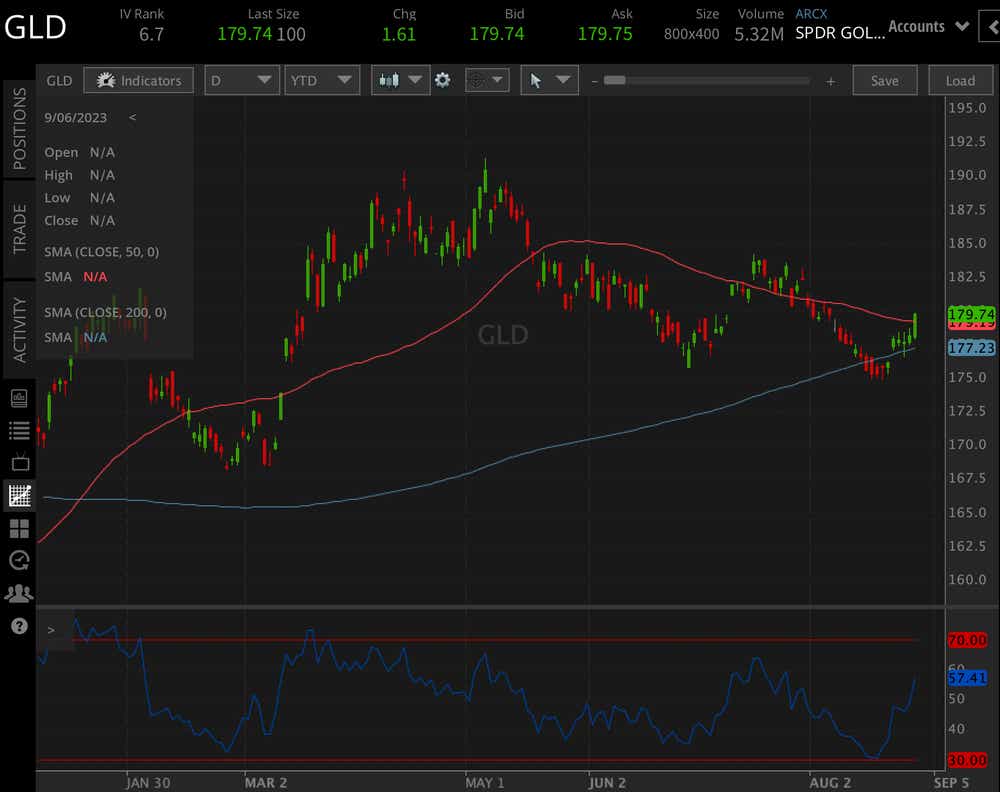Click the 177.23 SMA price tag

(971, 348)
